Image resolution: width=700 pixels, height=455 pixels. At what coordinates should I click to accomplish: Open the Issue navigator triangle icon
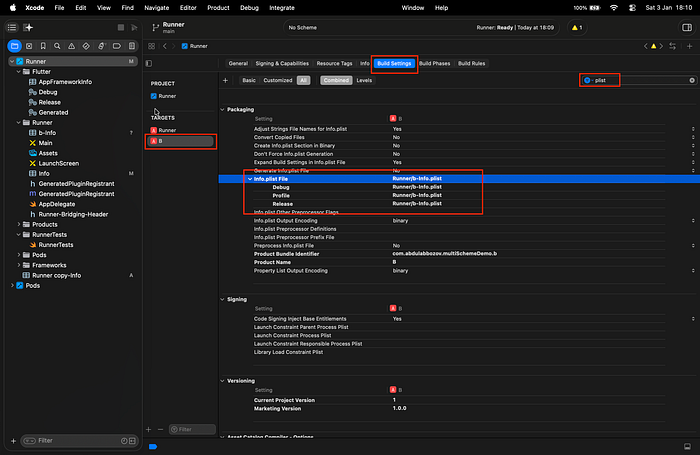pos(71,46)
